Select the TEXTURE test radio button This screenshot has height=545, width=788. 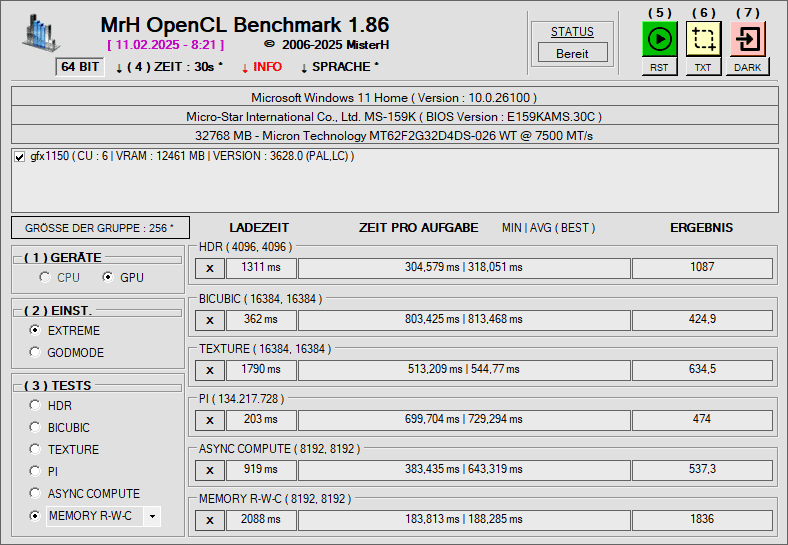pyautogui.click(x=35, y=449)
